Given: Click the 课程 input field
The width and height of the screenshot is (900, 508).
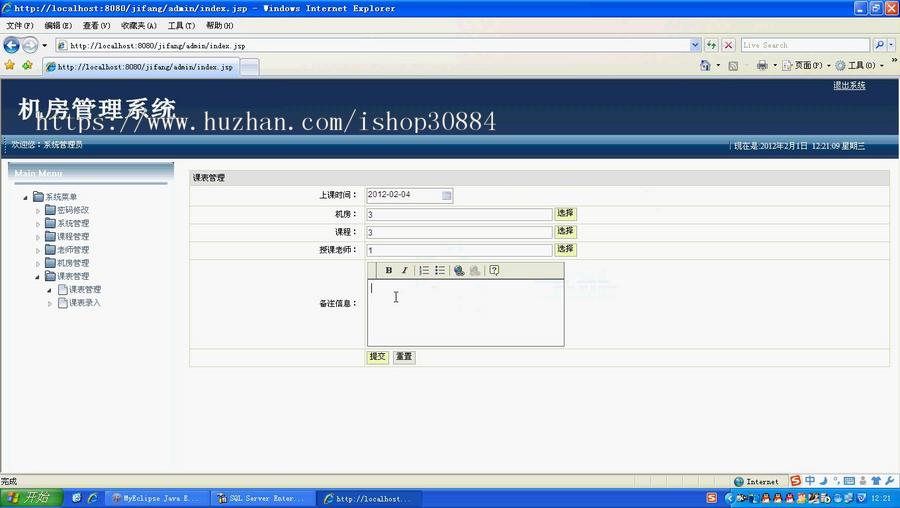Looking at the screenshot, I should 459,232.
